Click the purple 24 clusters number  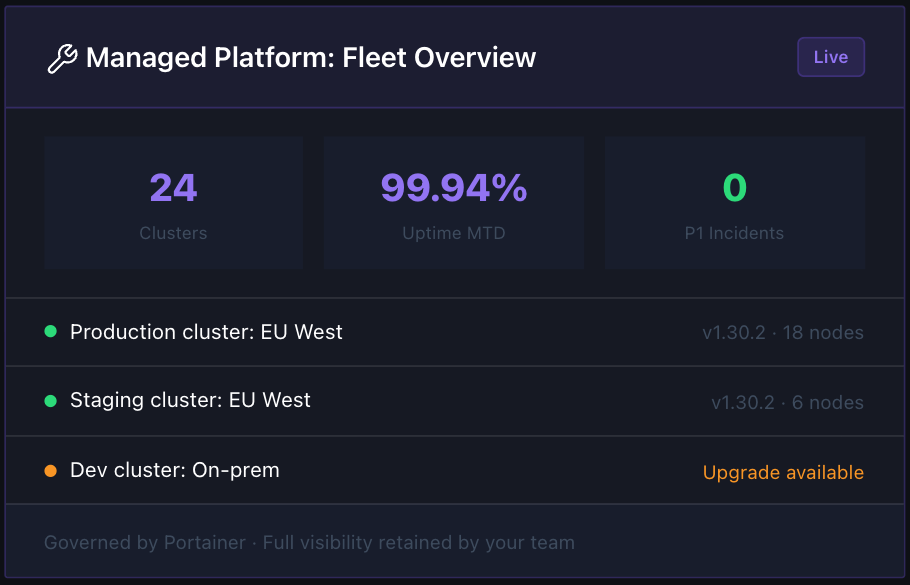174,188
